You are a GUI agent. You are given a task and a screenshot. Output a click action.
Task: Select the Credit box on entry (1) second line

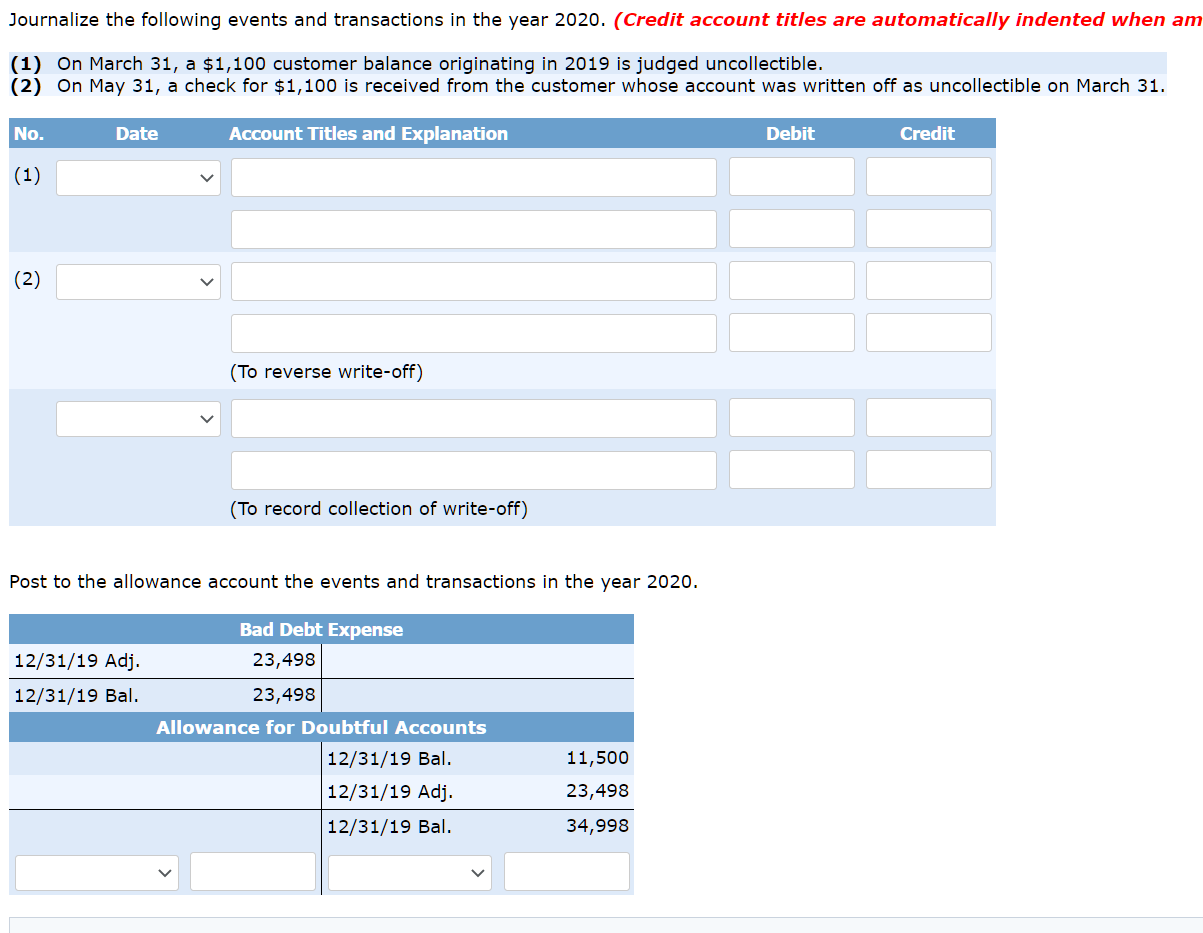(x=928, y=229)
